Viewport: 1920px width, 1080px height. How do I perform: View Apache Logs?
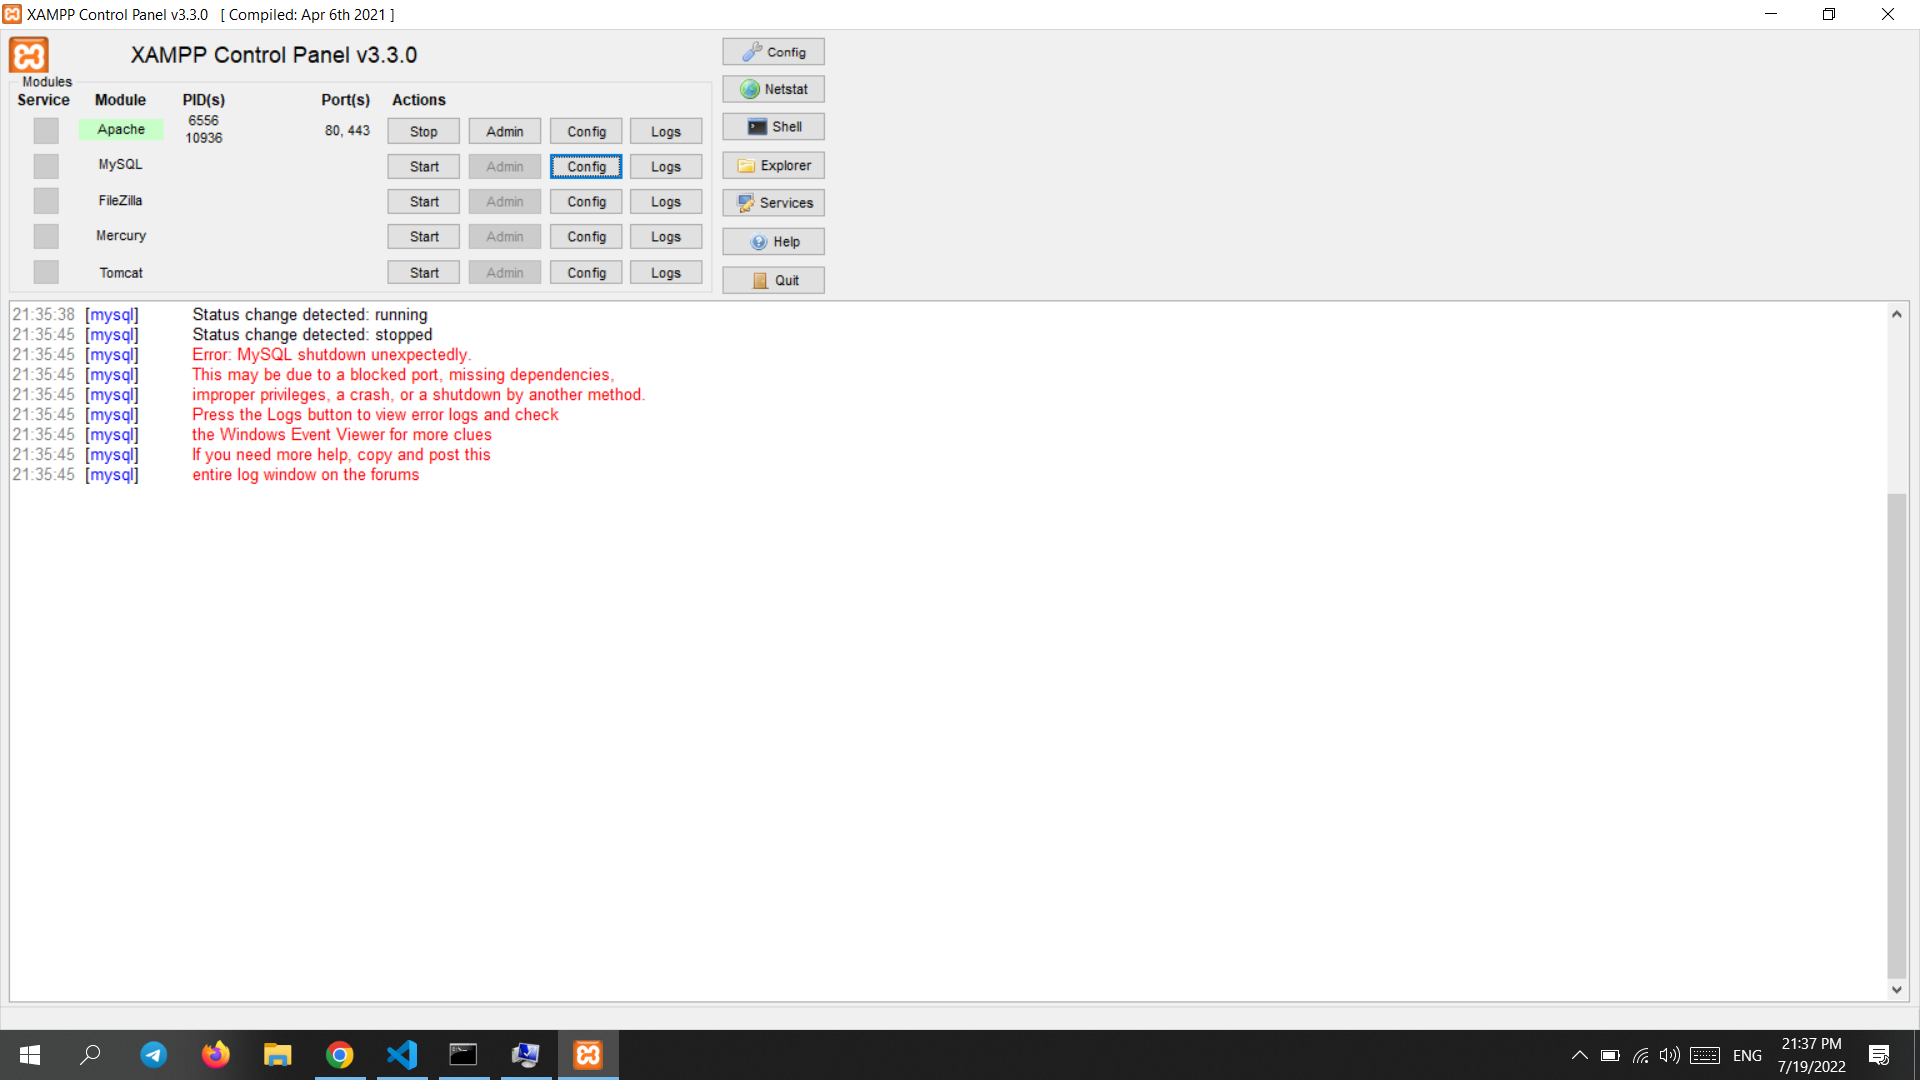pyautogui.click(x=666, y=131)
